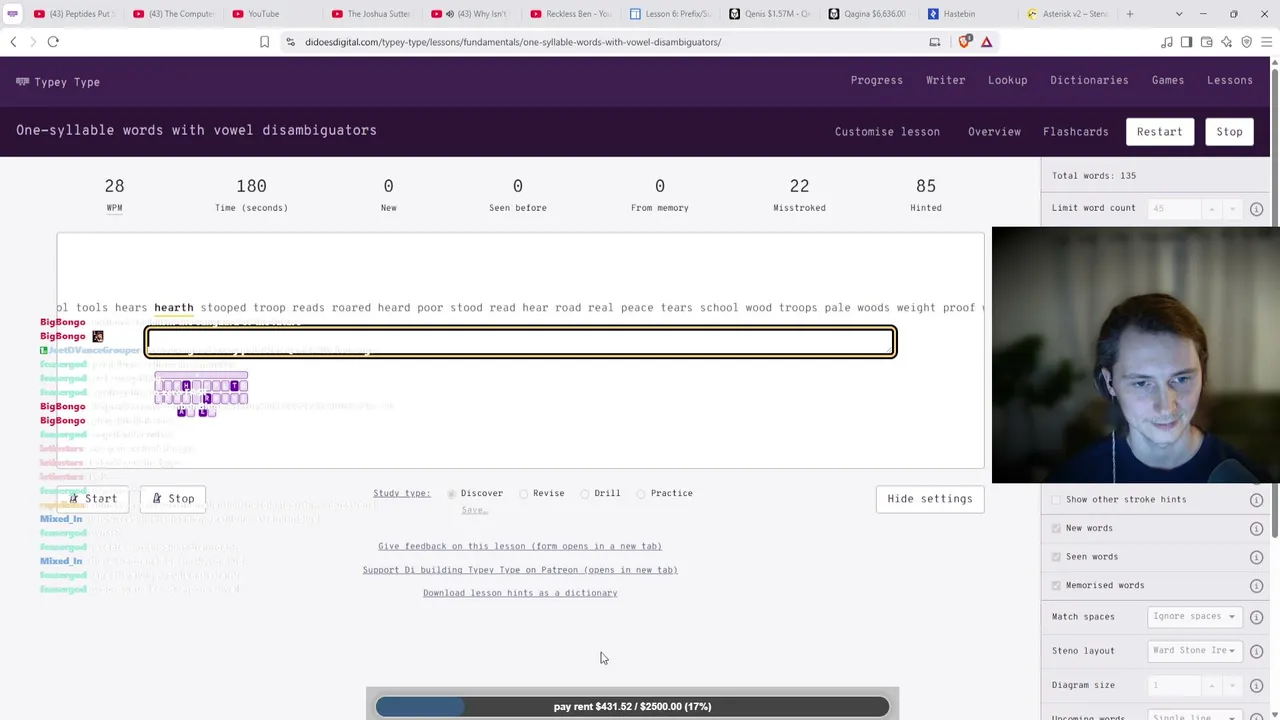The image size is (1280, 720).
Task: Open the Progress nav item
Action: 876,80
